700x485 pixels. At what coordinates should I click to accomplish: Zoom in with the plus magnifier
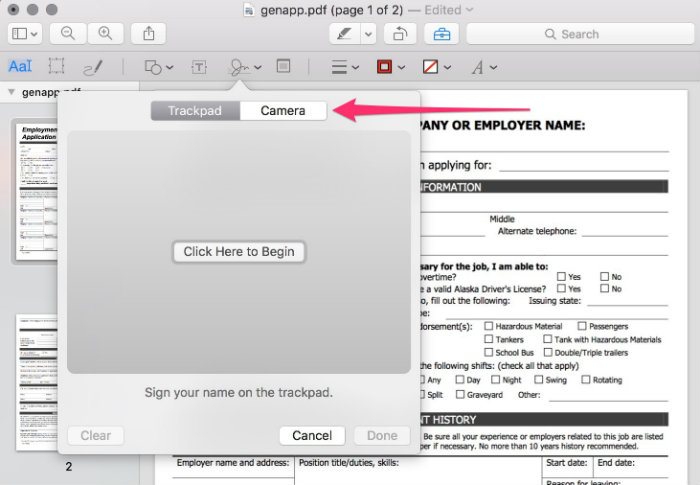(x=105, y=33)
